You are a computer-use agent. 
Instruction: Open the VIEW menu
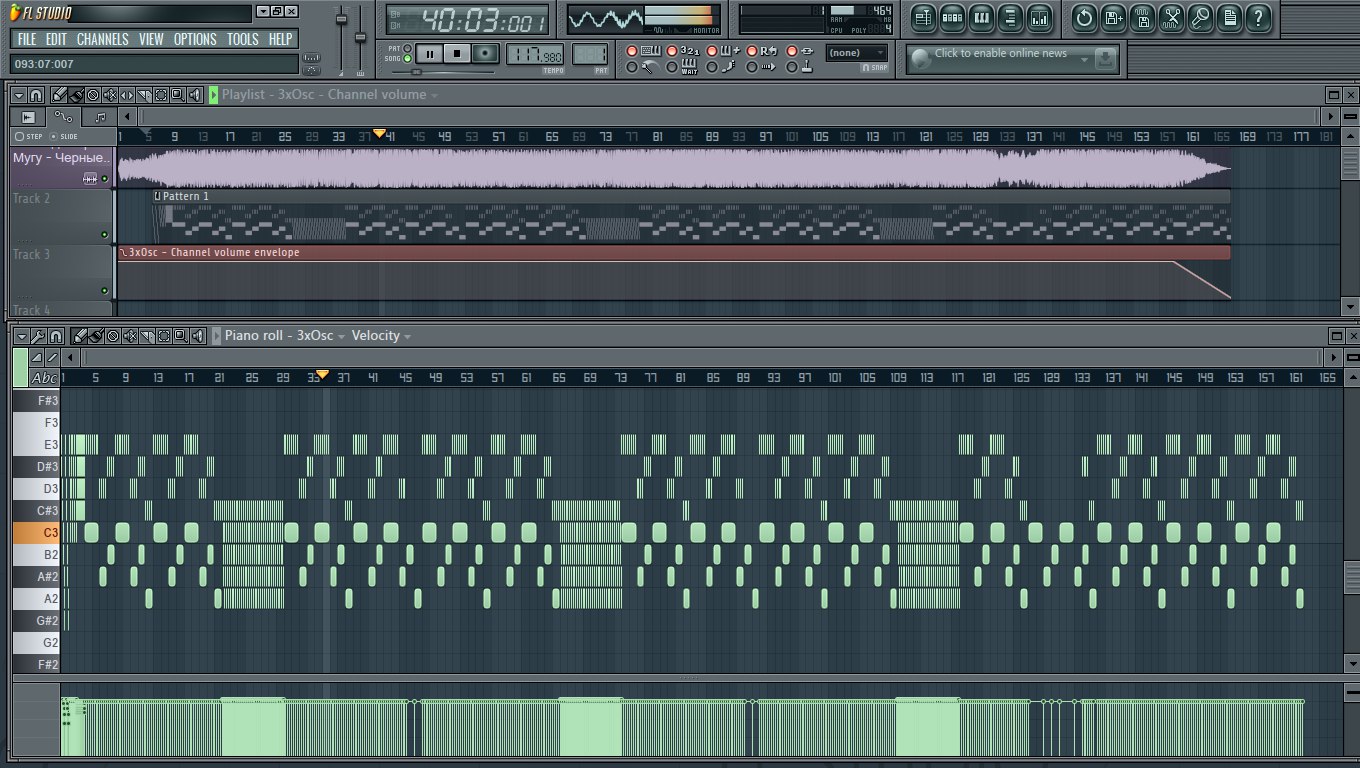point(151,39)
